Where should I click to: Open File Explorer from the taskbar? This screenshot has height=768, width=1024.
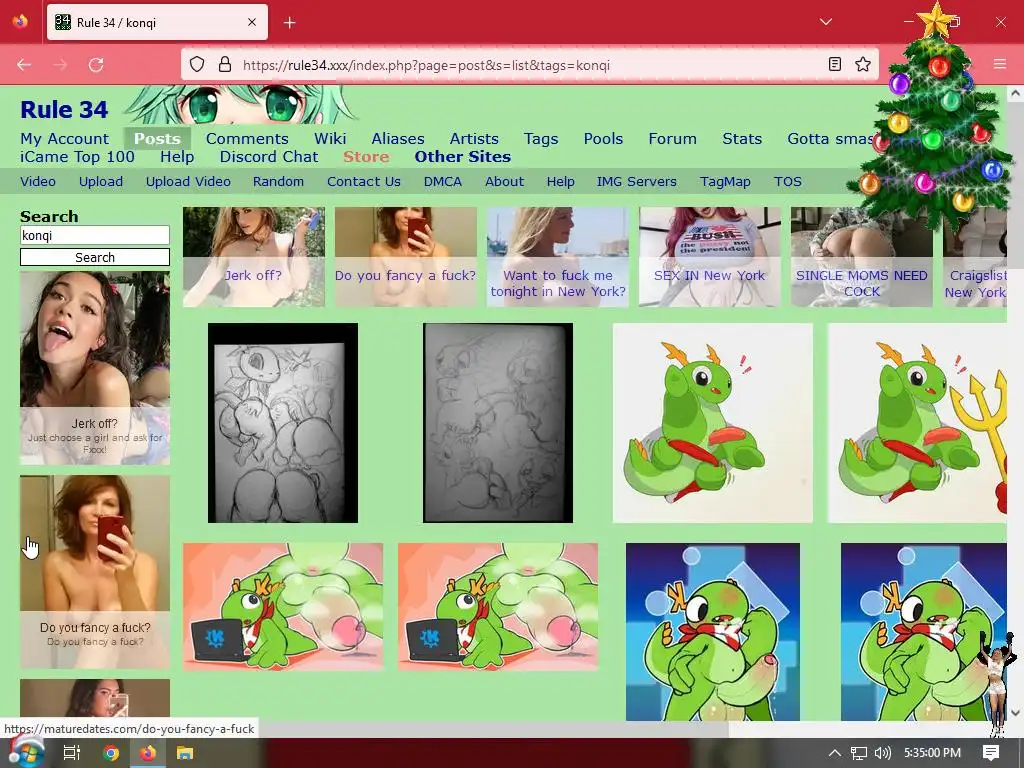click(185, 753)
